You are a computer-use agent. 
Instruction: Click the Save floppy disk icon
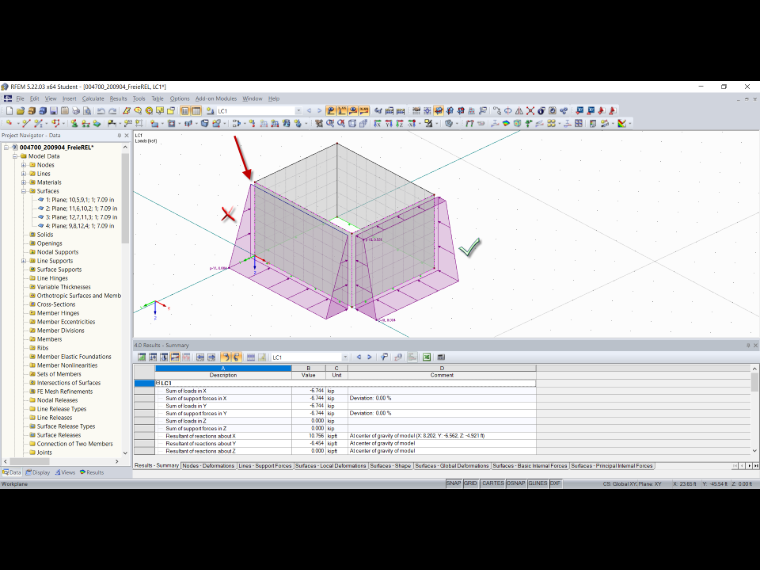[54, 111]
